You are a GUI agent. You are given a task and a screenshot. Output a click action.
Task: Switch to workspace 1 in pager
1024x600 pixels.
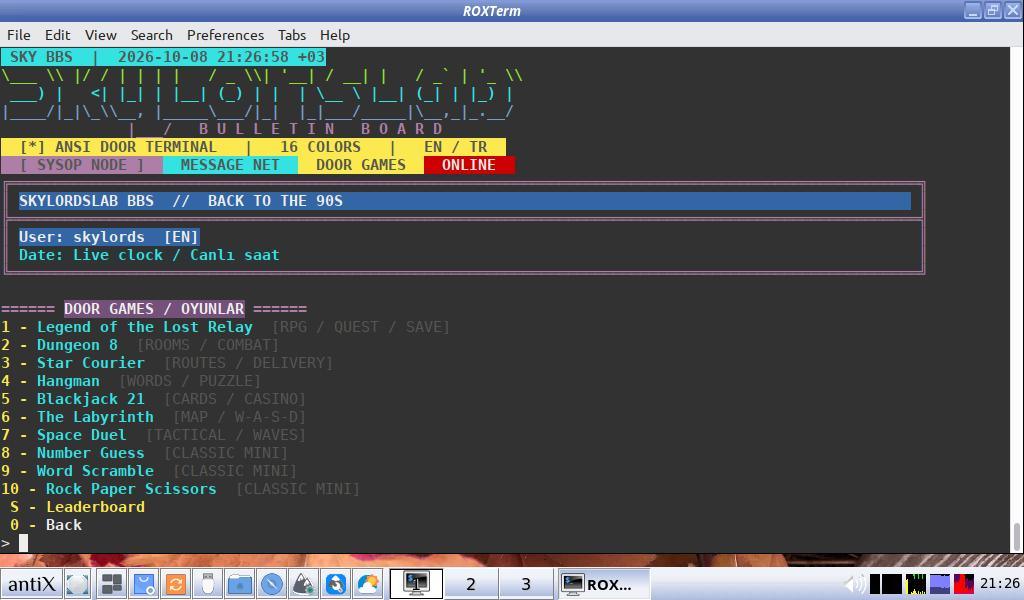click(x=416, y=584)
